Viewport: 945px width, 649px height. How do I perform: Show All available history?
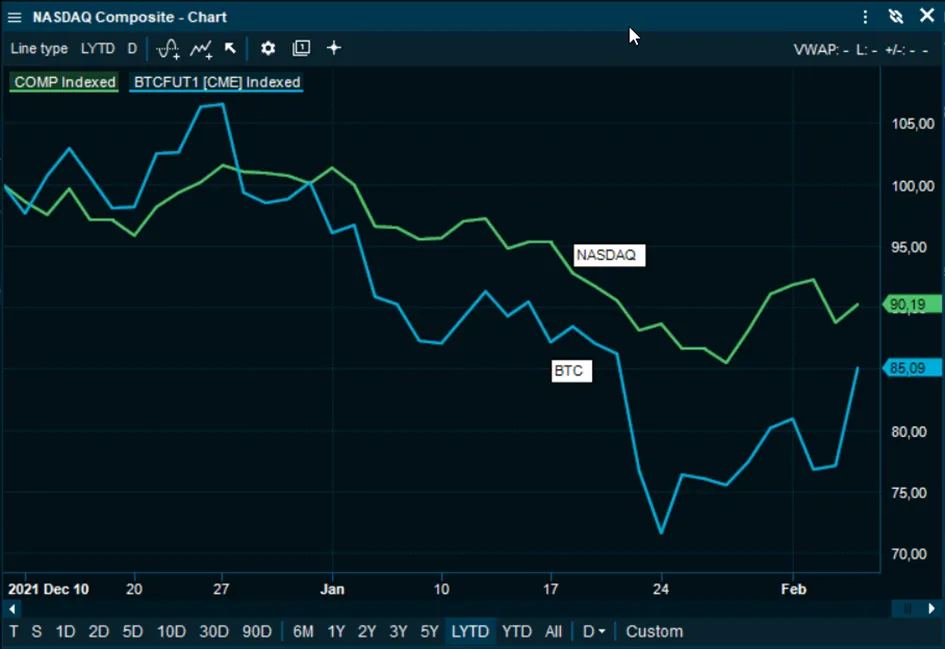pyautogui.click(x=553, y=632)
